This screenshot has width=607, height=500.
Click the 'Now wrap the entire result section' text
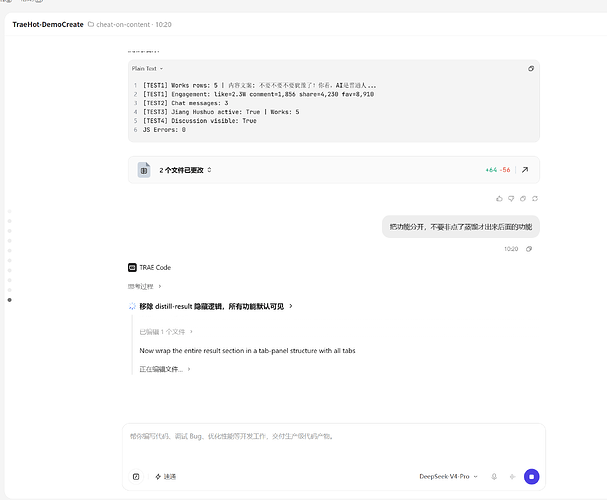coord(247,351)
